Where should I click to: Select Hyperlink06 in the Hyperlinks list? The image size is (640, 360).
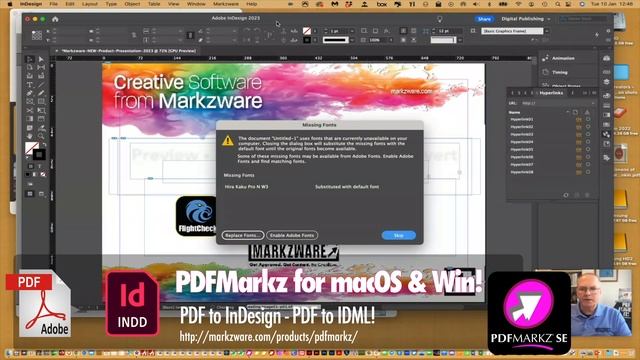[x=522, y=157]
